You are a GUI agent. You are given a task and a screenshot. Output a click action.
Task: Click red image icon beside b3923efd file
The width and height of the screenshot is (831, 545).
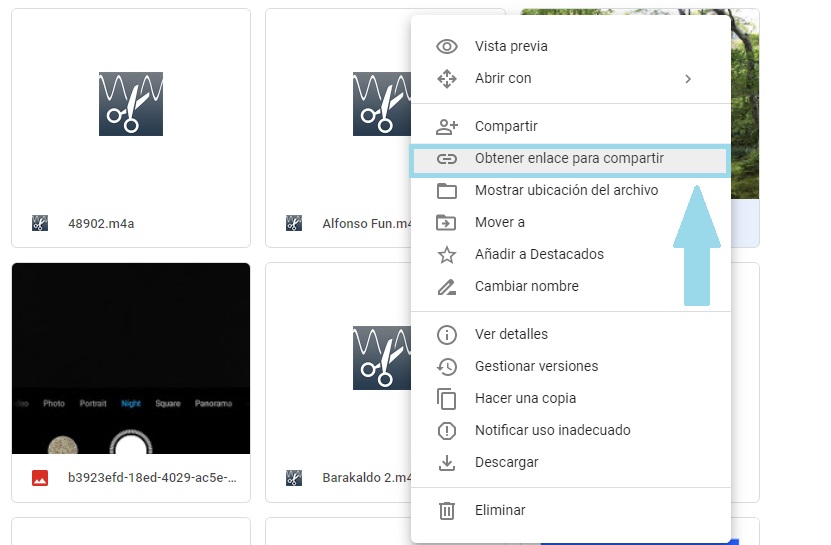pos(40,478)
